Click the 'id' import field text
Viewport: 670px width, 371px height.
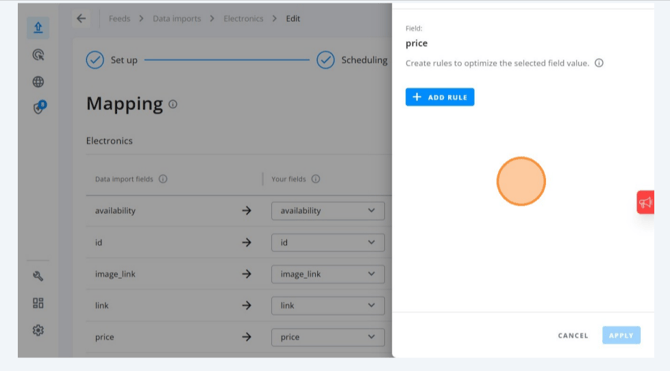pos(99,242)
